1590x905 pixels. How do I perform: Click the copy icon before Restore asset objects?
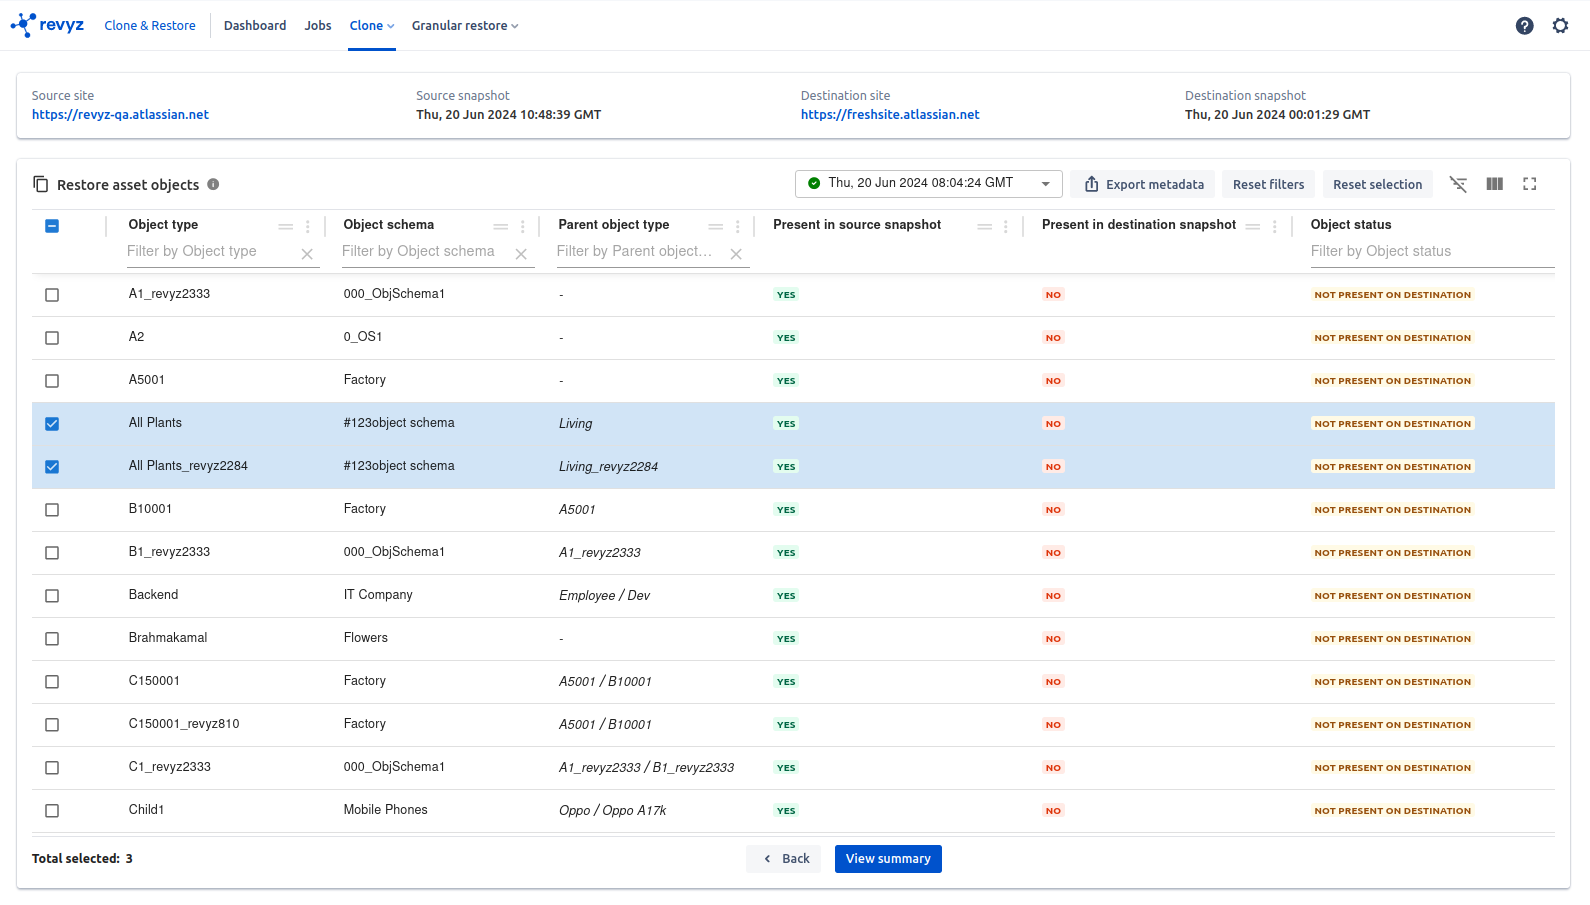pyautogui.click(x=41, y=184)
